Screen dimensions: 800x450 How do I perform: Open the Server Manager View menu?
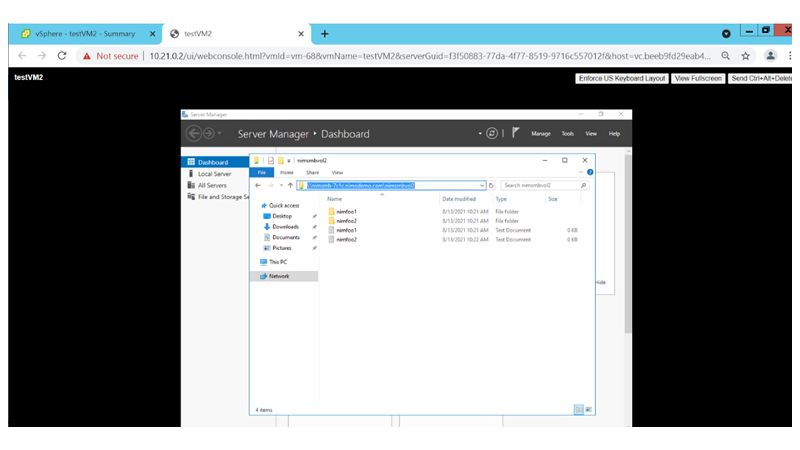[591, 134]
